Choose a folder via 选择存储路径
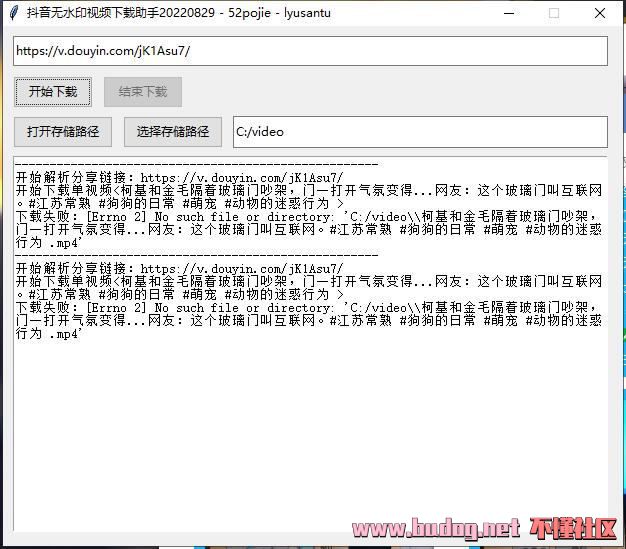Screen dimensions: 626x549 tap(172, 131)
